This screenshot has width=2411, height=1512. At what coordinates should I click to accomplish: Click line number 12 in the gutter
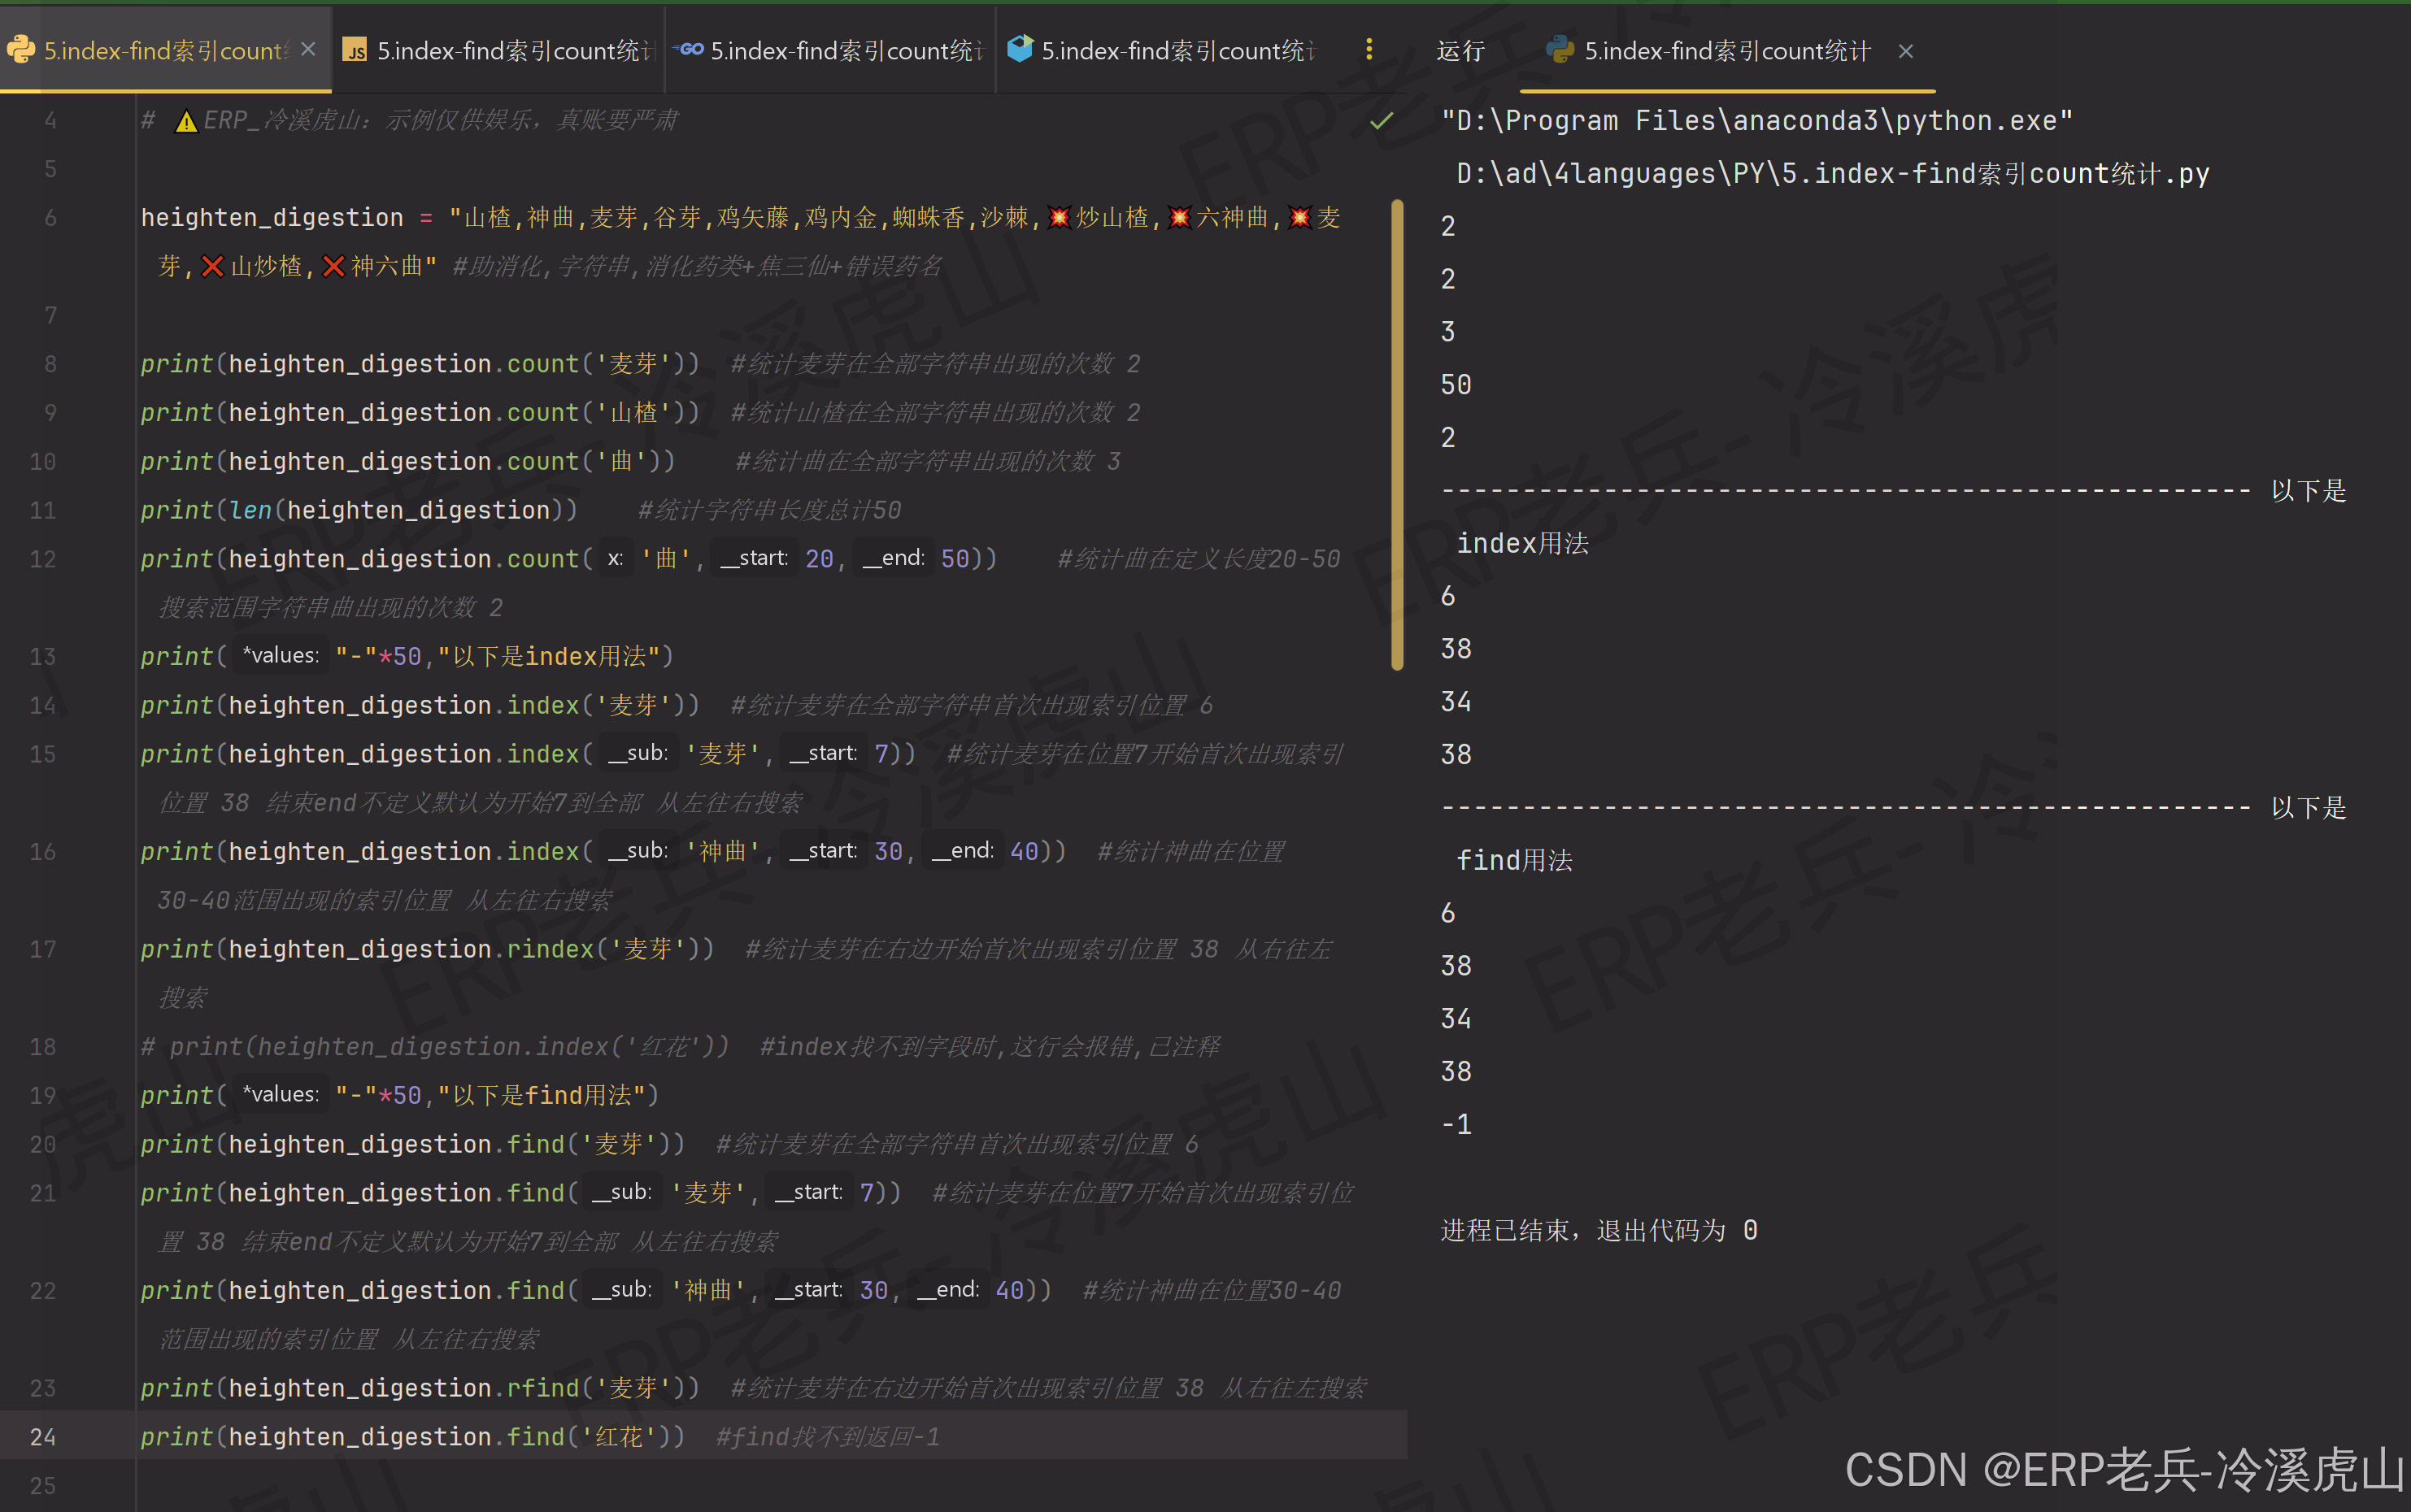point(43,559)
